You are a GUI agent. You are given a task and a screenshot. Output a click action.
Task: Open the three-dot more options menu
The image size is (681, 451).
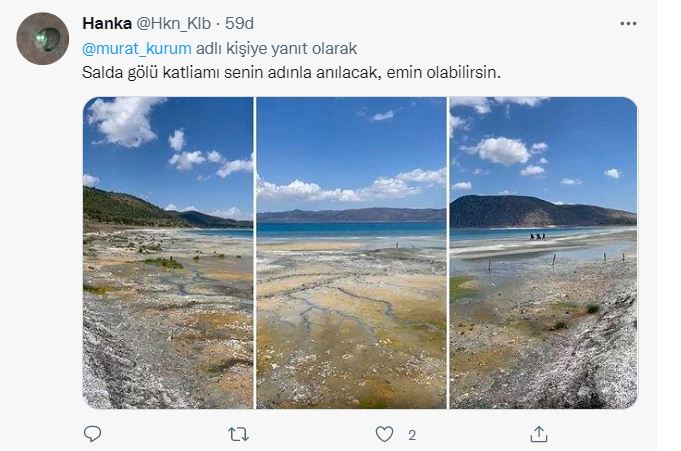628,23
